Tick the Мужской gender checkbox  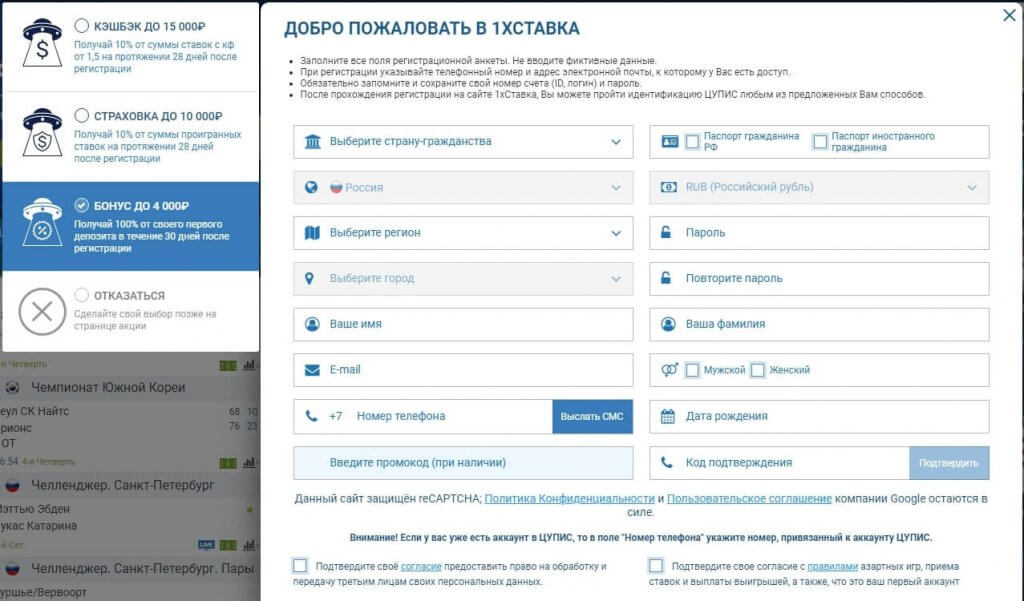[692, 370]
